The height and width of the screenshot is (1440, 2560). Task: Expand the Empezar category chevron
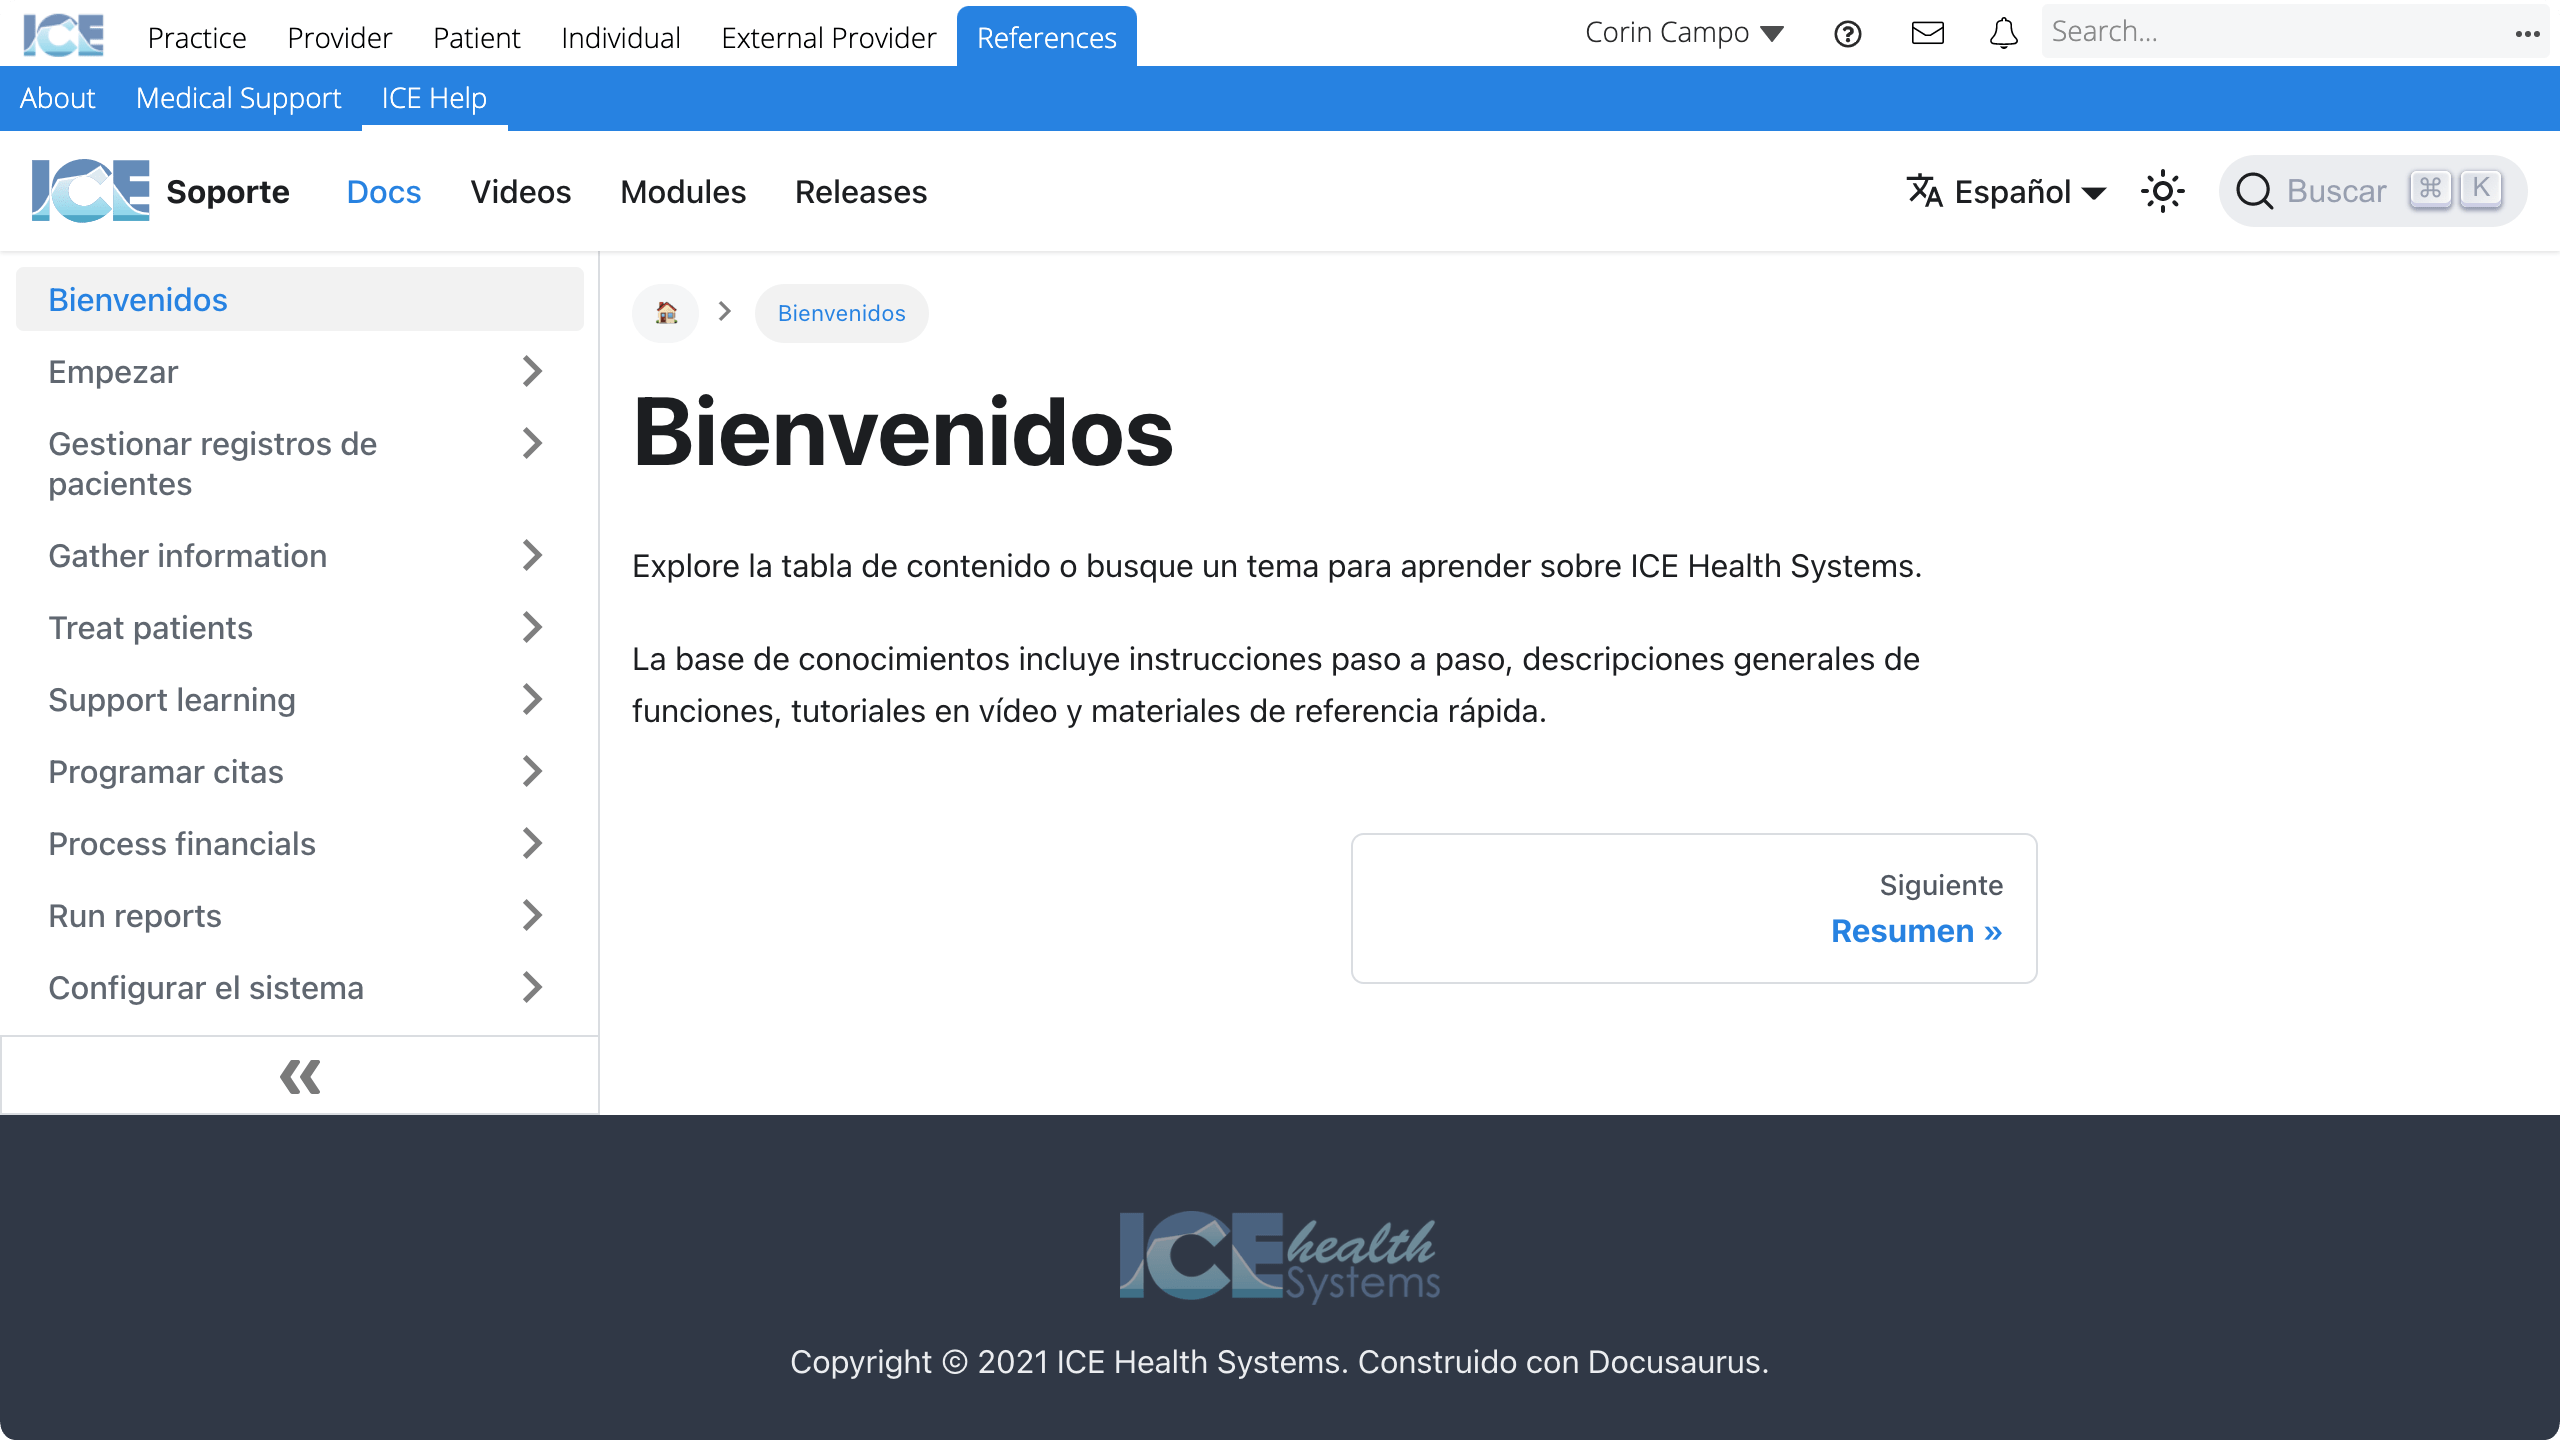pyautogui.click(x=532, y=371)
